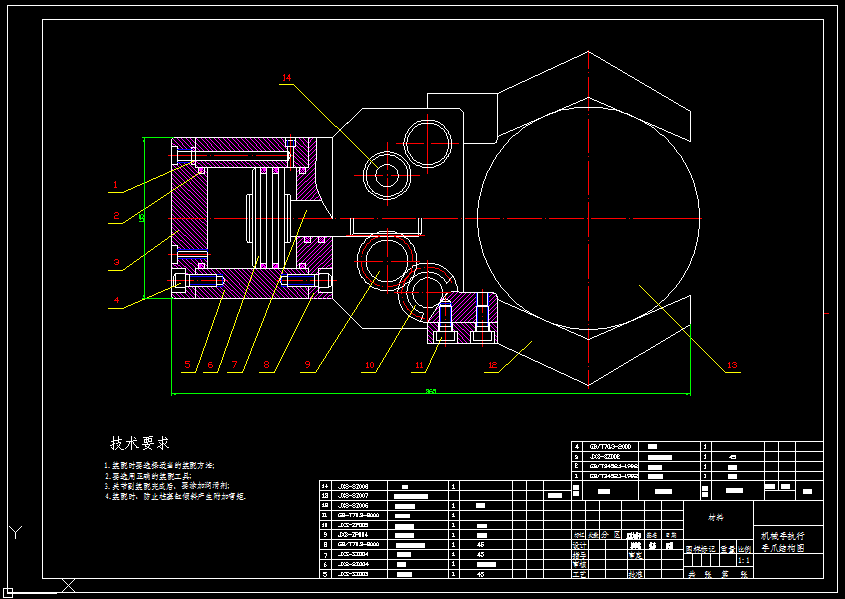This screenshot has height=599, width=845.
Task: Select part balloon number 5
Action: (188, 365)
